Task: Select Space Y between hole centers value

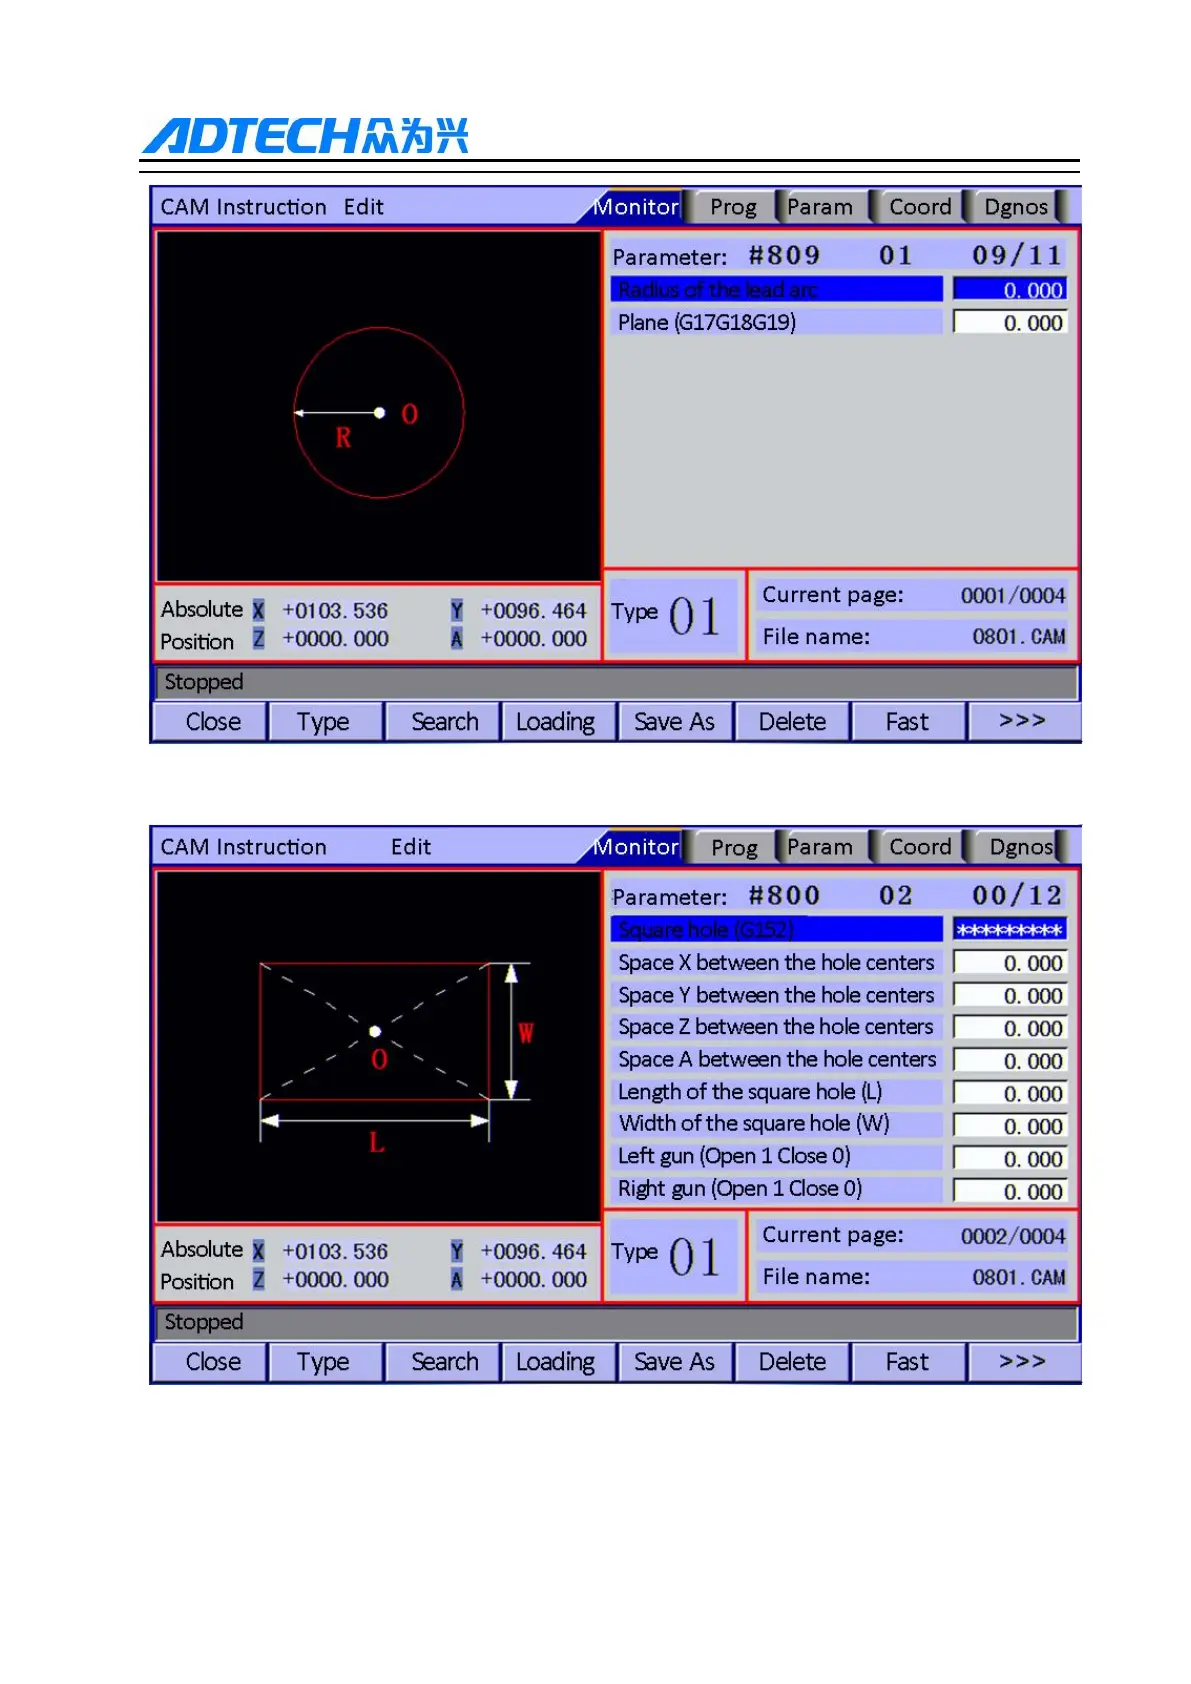Action: pos(1010,996)
